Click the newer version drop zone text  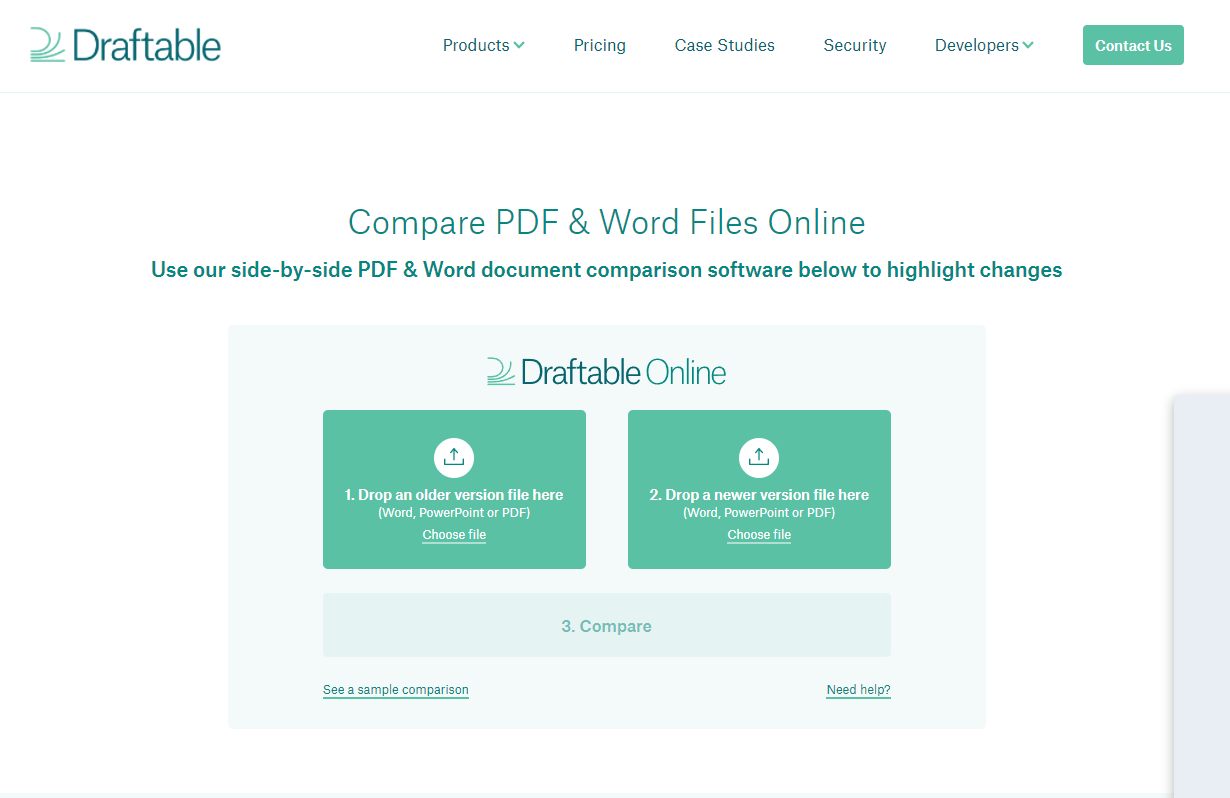759,495
